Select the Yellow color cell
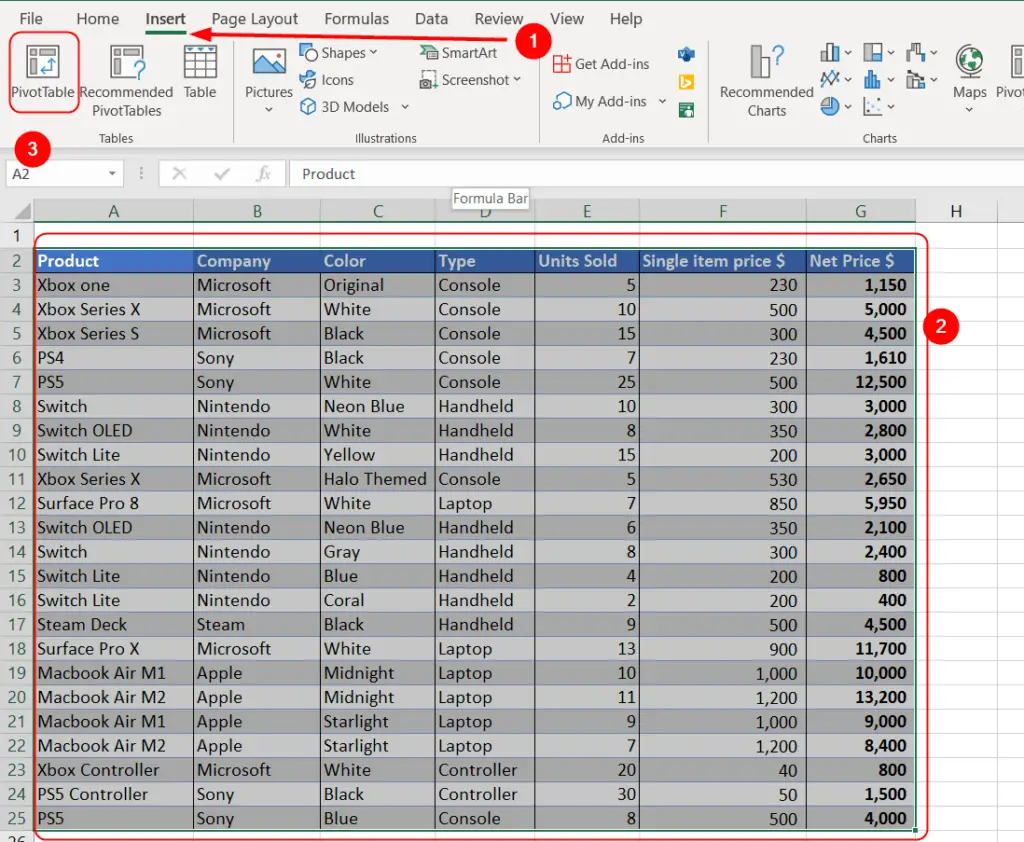This screenshot has height=842, width=1024. 377,455
